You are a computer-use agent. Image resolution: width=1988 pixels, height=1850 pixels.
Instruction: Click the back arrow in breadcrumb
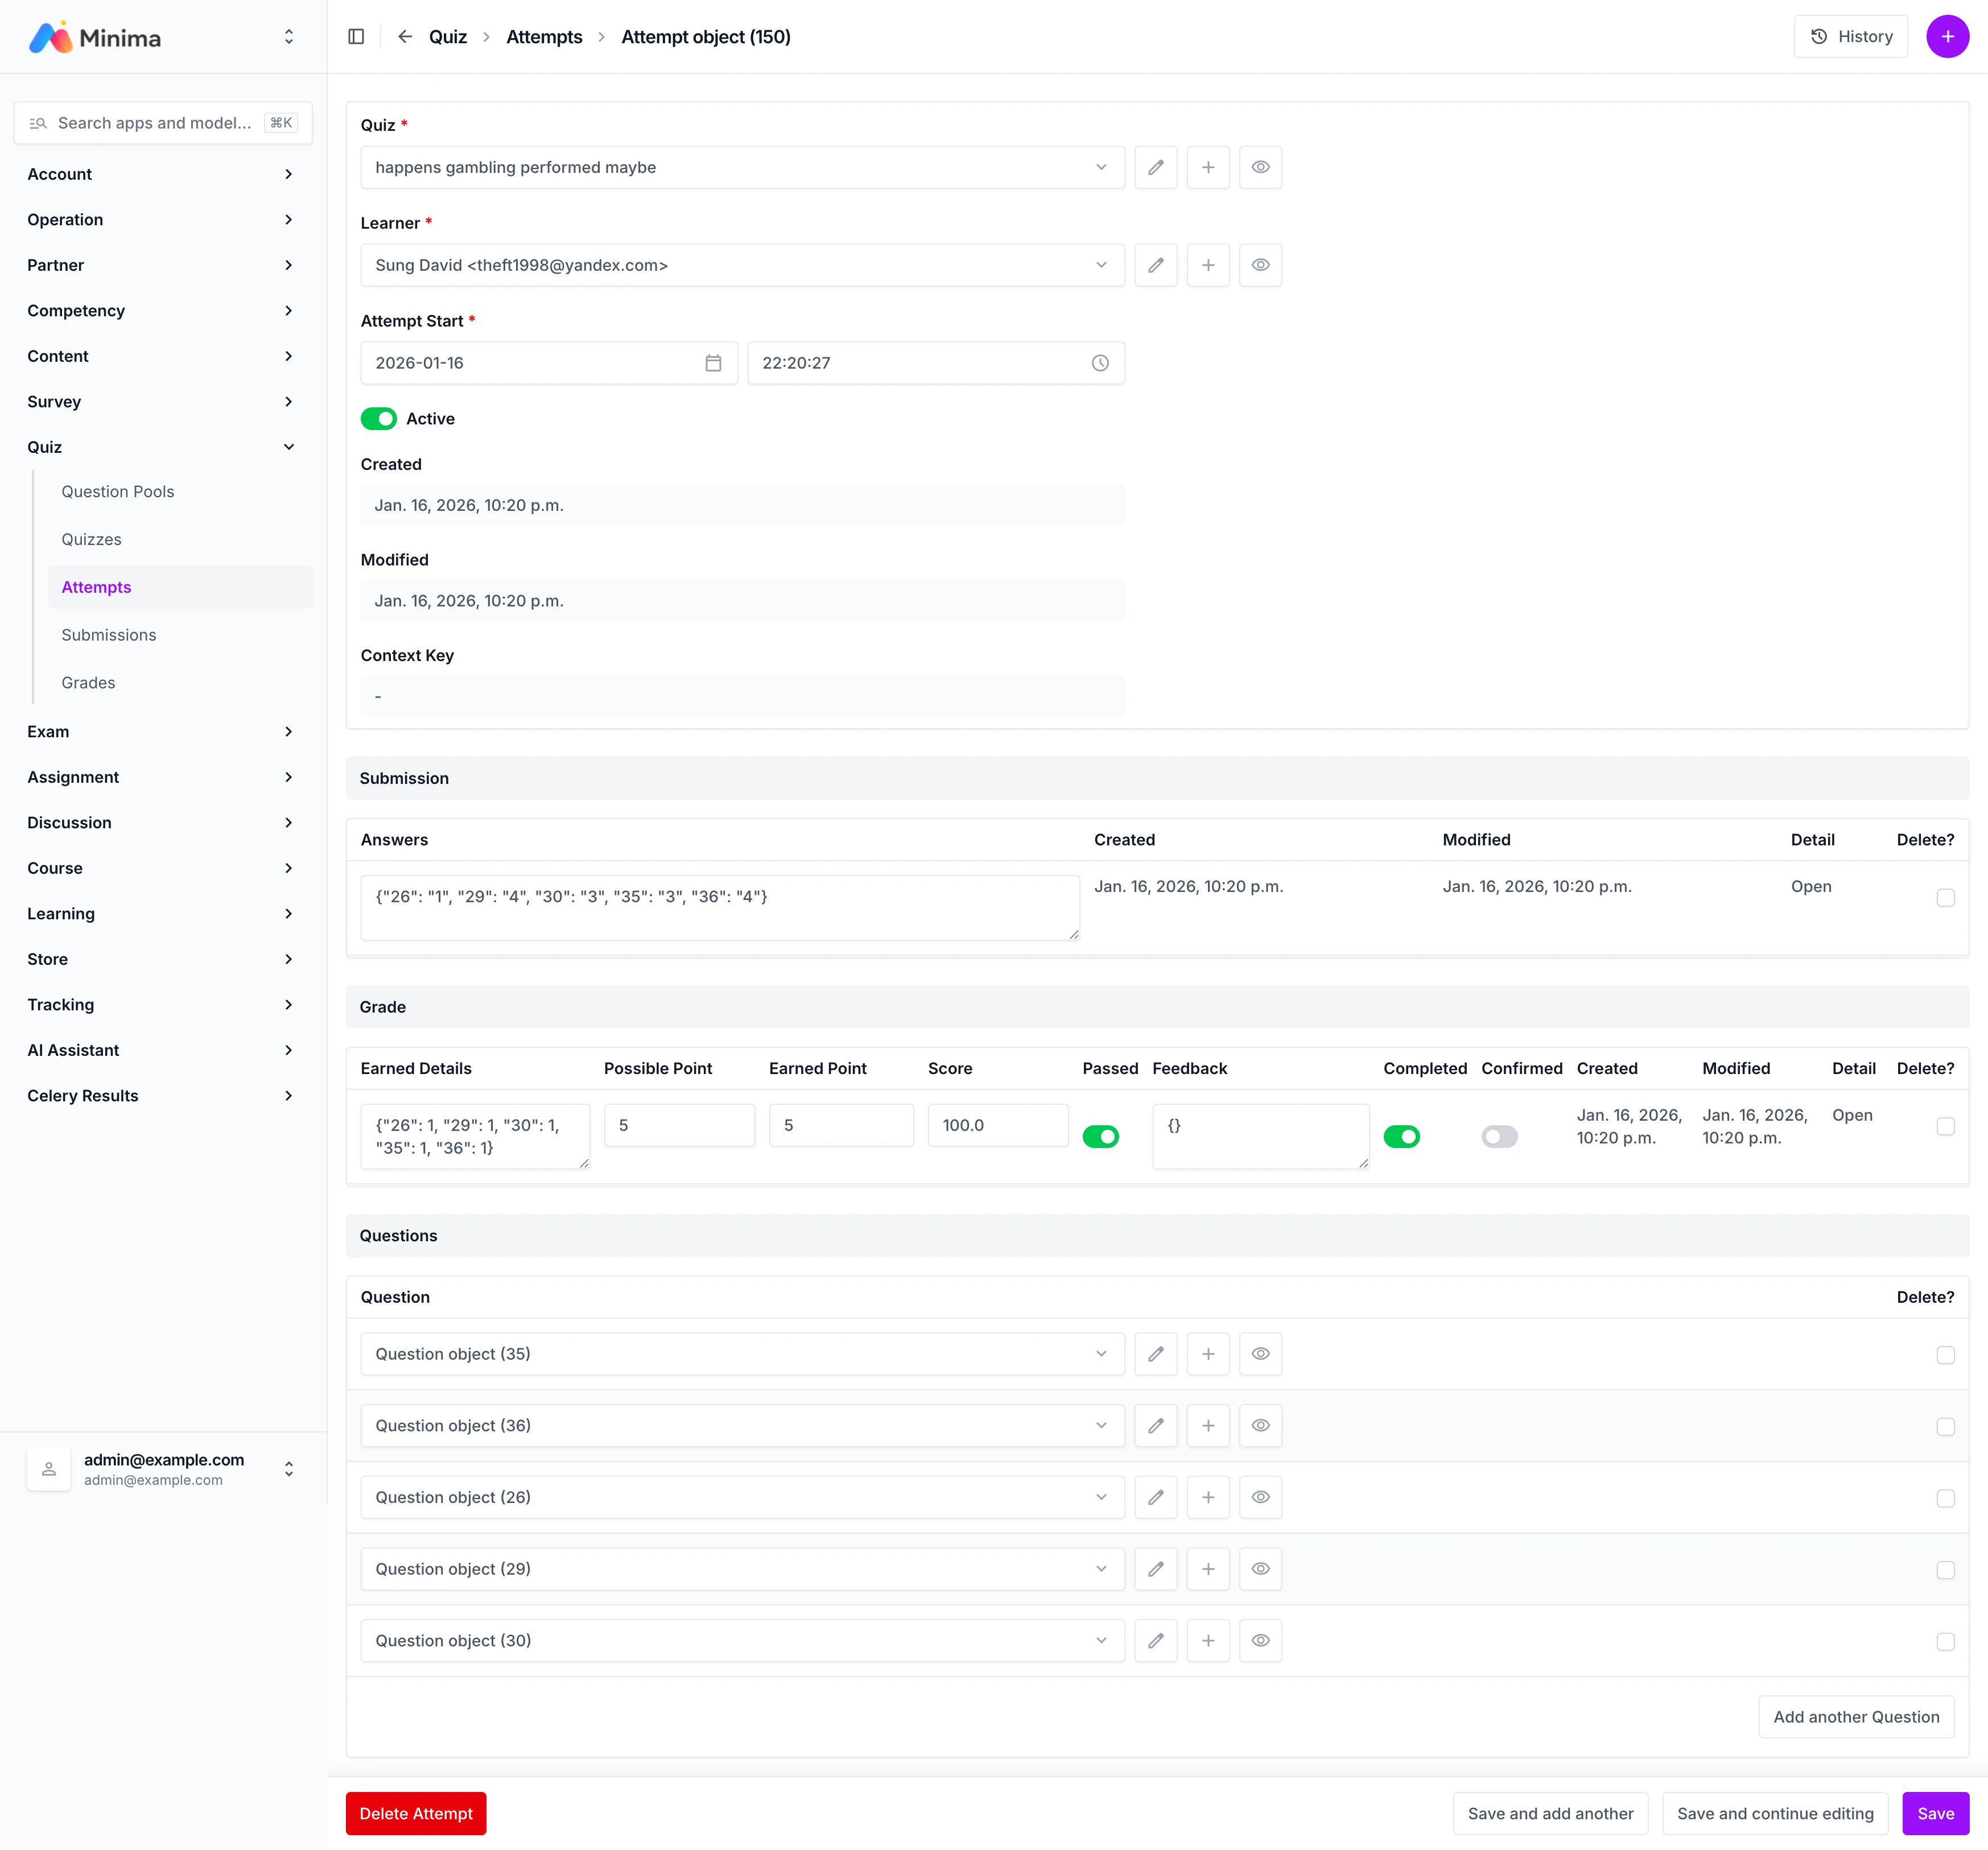point(405,37)
